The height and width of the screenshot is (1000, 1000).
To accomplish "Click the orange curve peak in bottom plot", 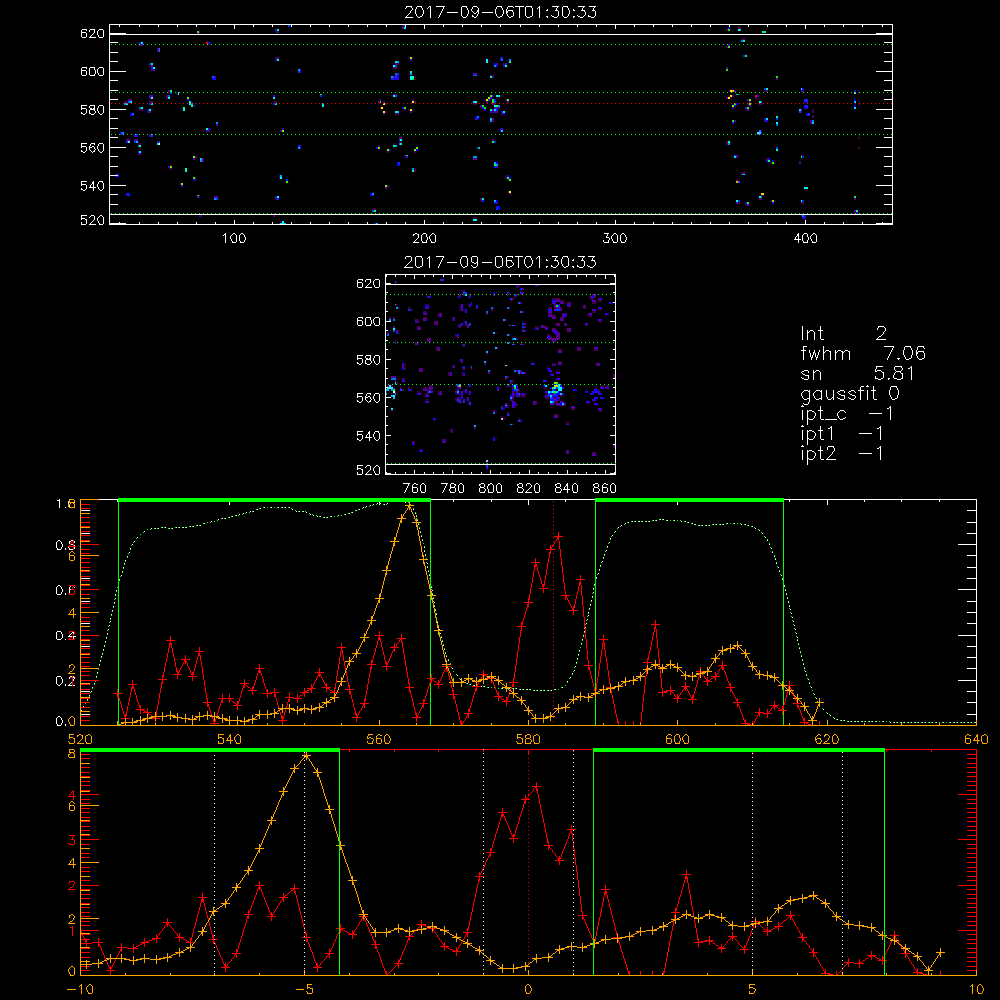I will coord(306,756).
